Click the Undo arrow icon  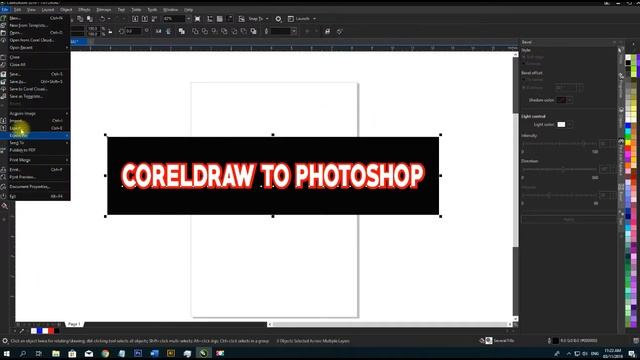pos(102,19)
